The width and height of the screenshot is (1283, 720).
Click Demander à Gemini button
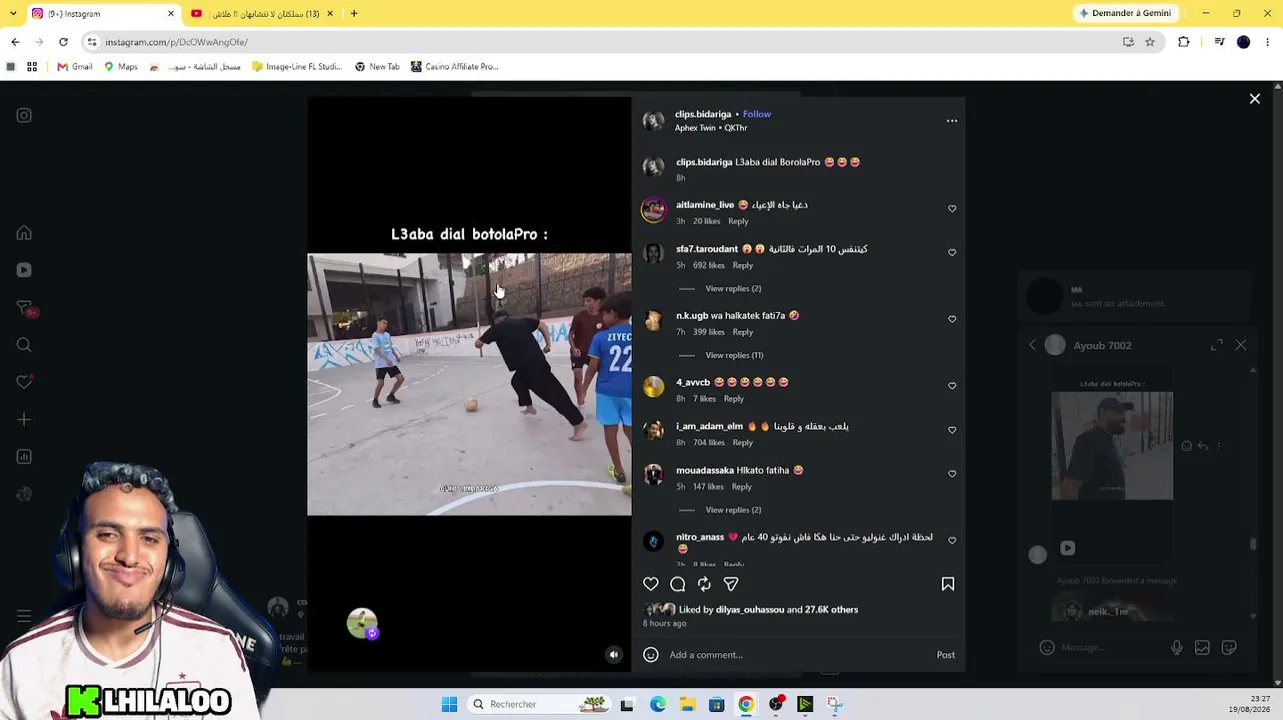[x=1125, y=14]
